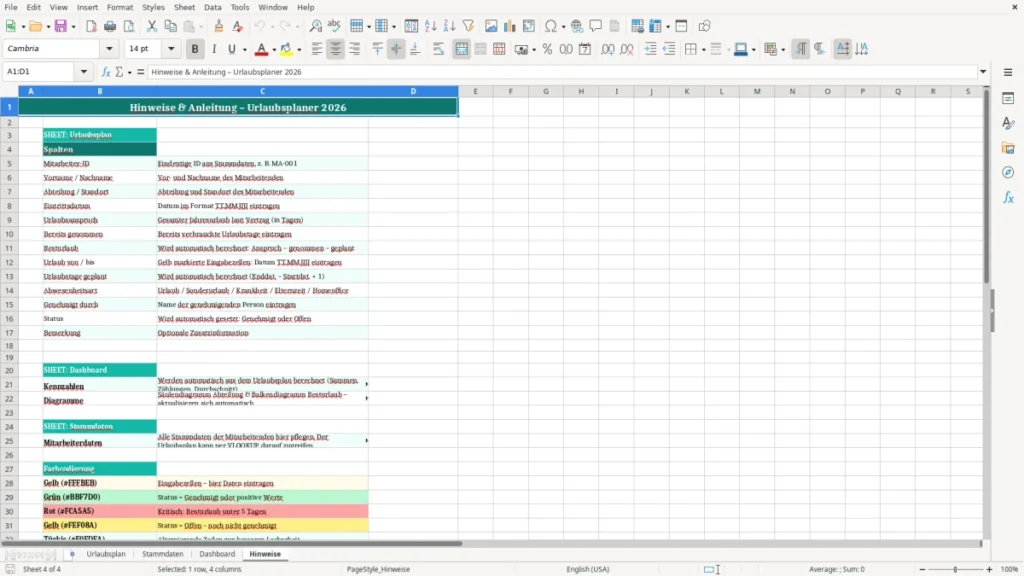
Task: Toggle Underline formatting
Action: pyautogui.click(x=232, y=49)
